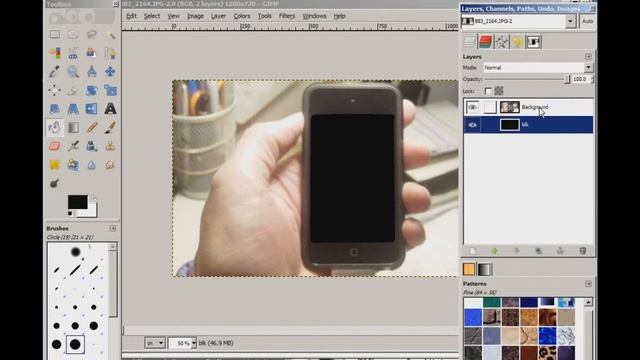Select the Move tool
Viewport: 640px width, 360px height.
click(x=110, y=72)
